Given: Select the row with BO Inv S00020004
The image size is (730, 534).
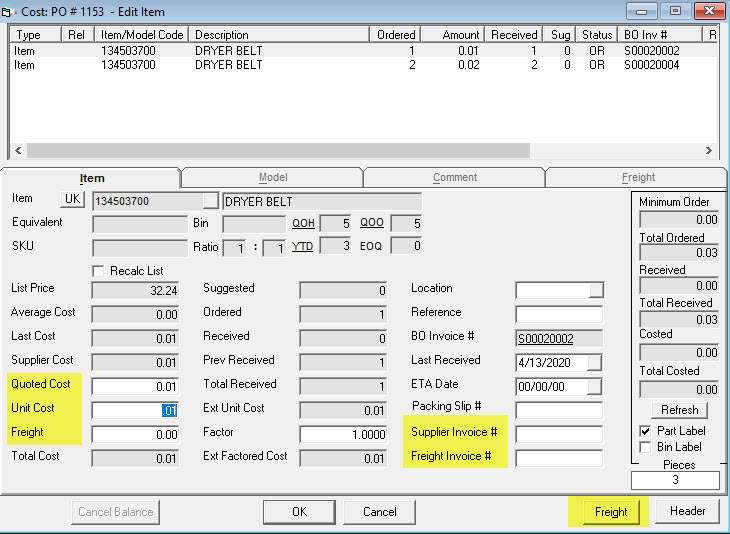Looking at the screenshot, I should (x=363, y=65).
